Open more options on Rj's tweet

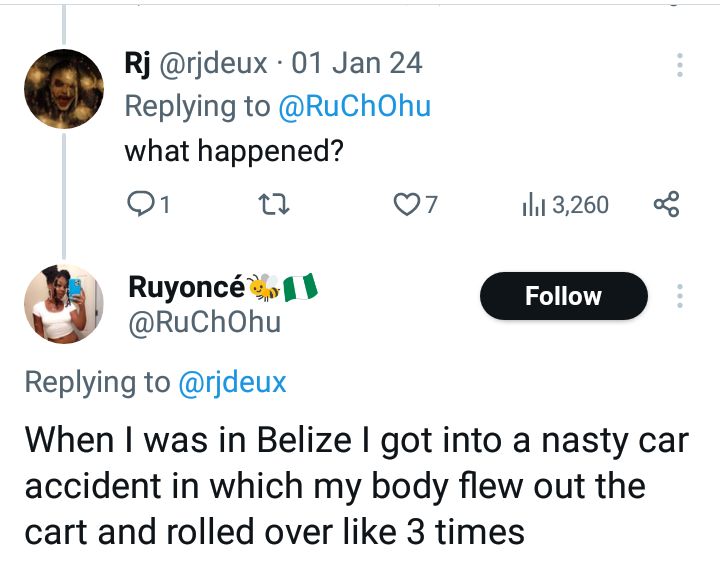point(680,65)
